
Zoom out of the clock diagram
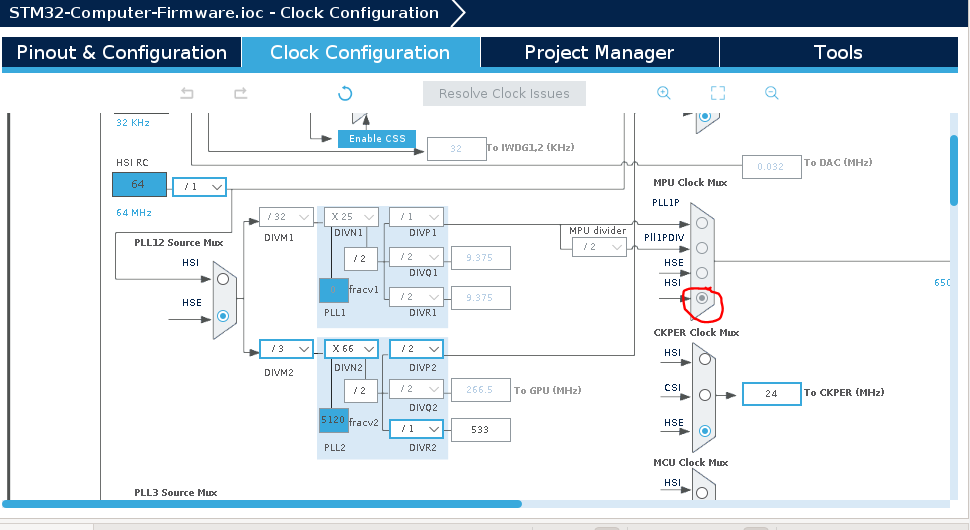pos(771,93)
